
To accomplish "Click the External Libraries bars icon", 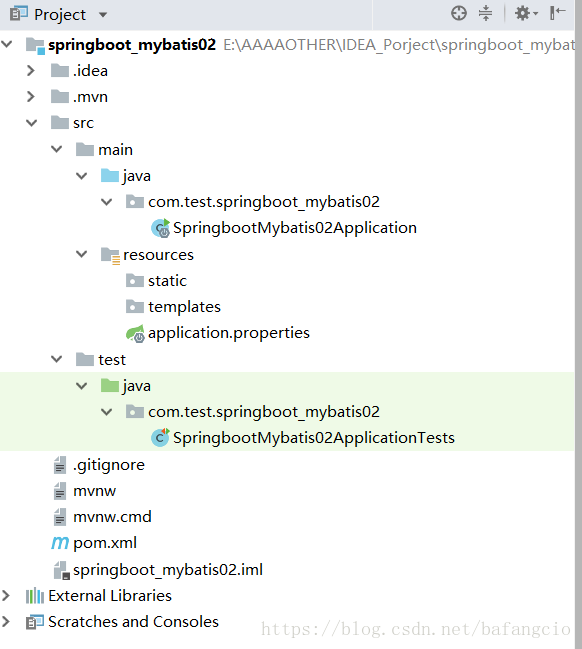I will click(x=35, y=596).
